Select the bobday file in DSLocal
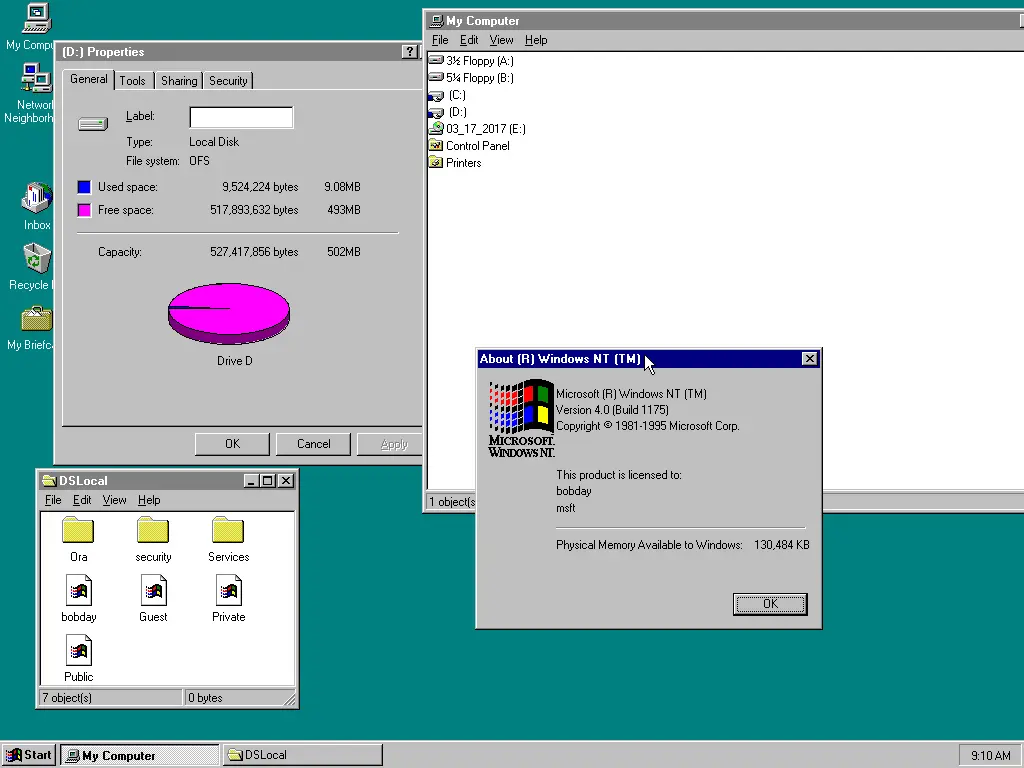1024x768 pixels. click(x=78, y=598)
